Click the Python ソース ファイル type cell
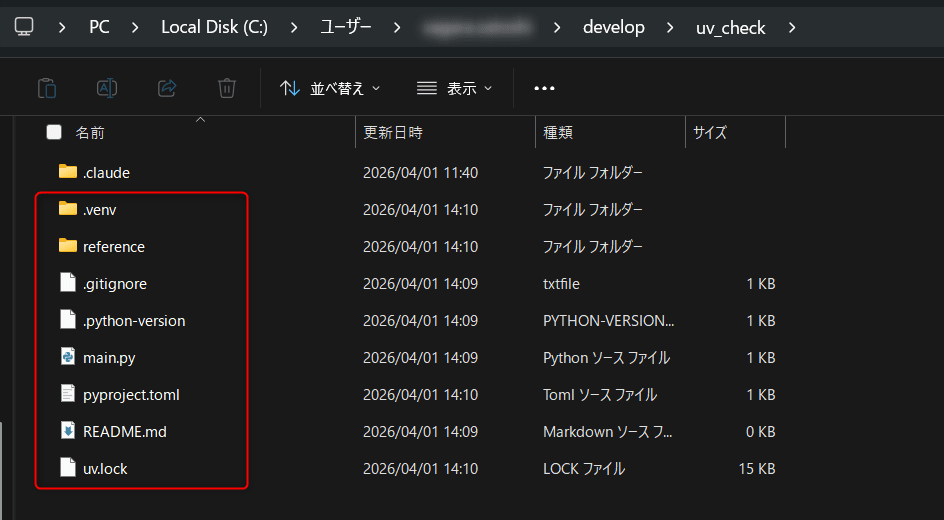Screen dimensions: 944x520 606,358
